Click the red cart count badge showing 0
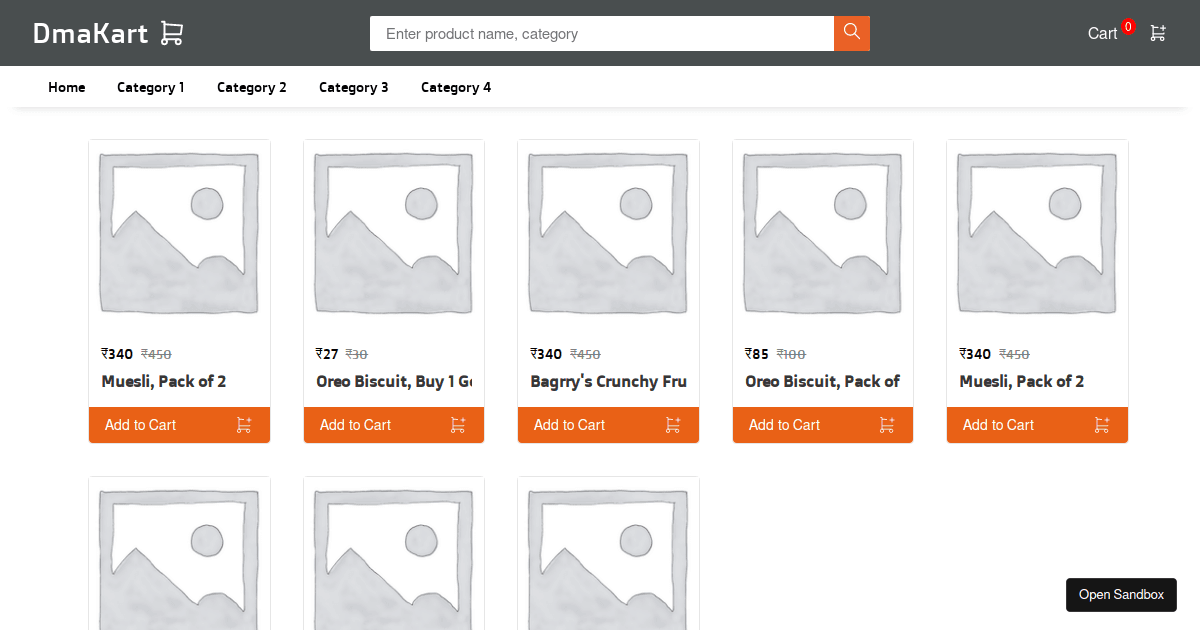The height and width of the screenshot is (630, 1200). click(1128, 27)
